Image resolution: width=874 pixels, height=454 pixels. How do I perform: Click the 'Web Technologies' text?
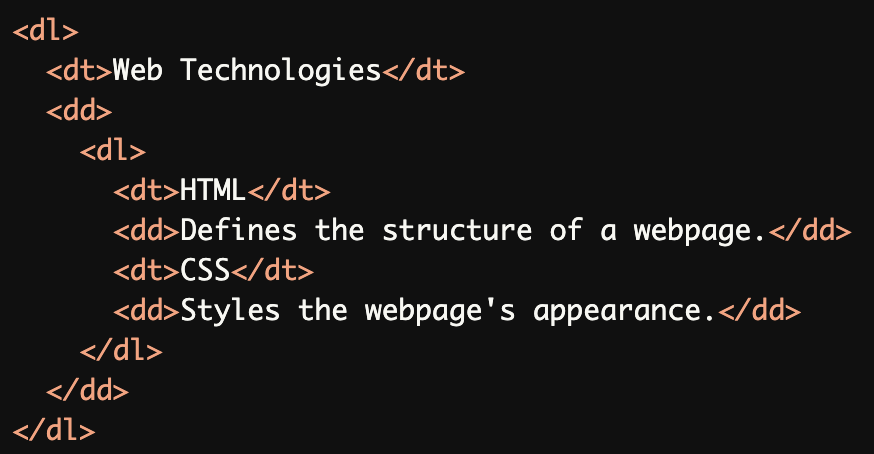[x=247, y=71]
